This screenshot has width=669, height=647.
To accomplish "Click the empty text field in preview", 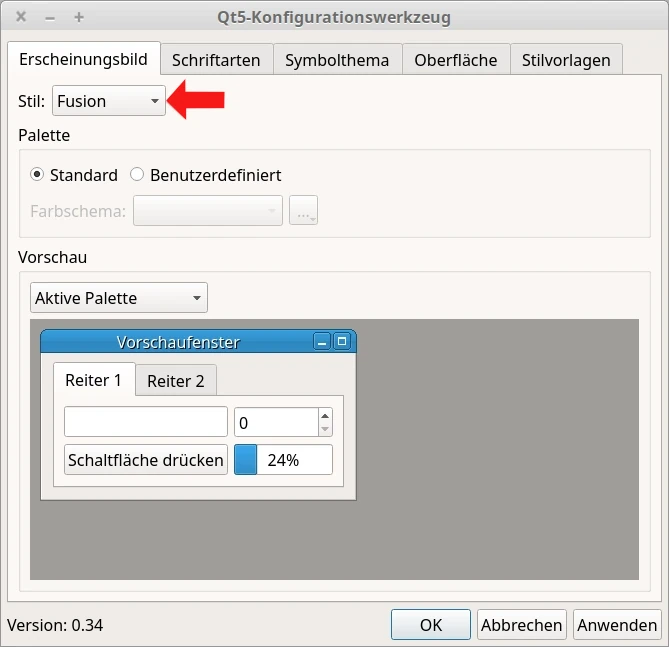I will click(146, 422).
